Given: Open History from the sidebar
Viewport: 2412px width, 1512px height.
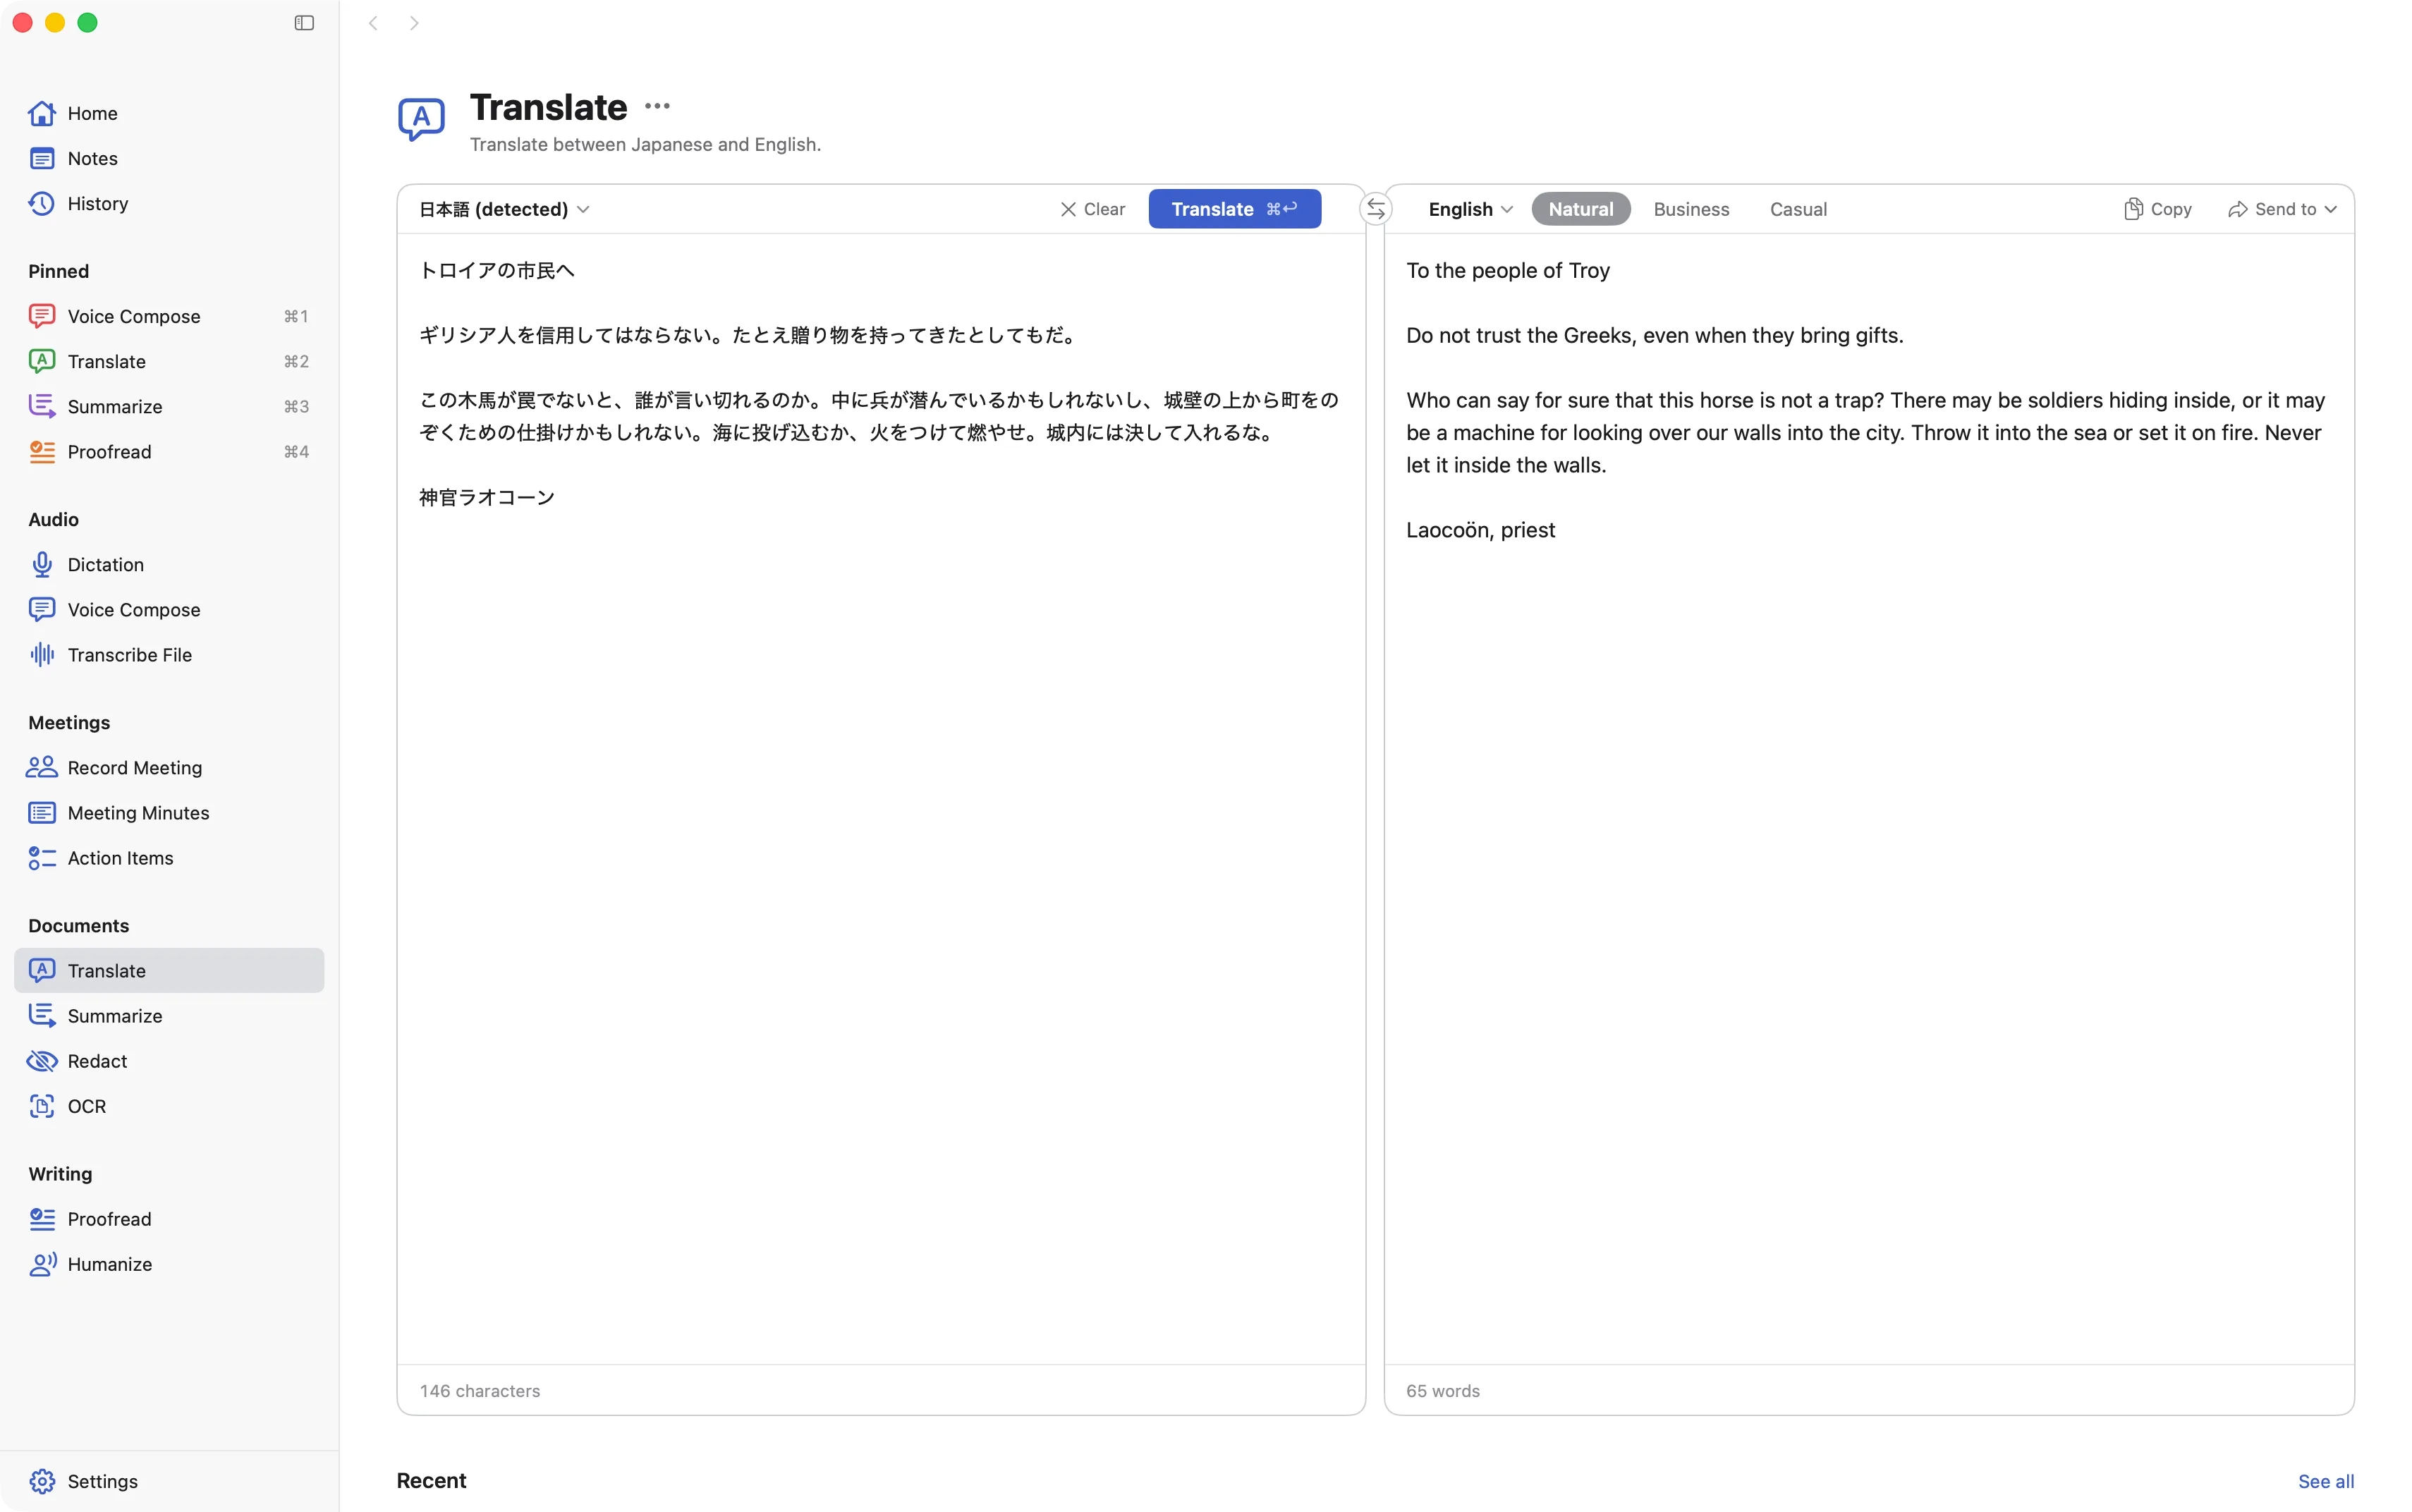Looking at the screenshot, I should [169, 203].
